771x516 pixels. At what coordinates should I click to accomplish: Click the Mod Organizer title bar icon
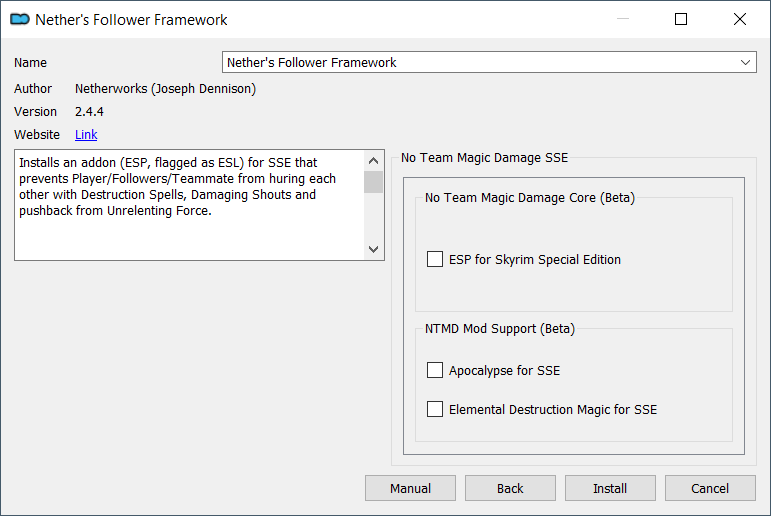20,19
